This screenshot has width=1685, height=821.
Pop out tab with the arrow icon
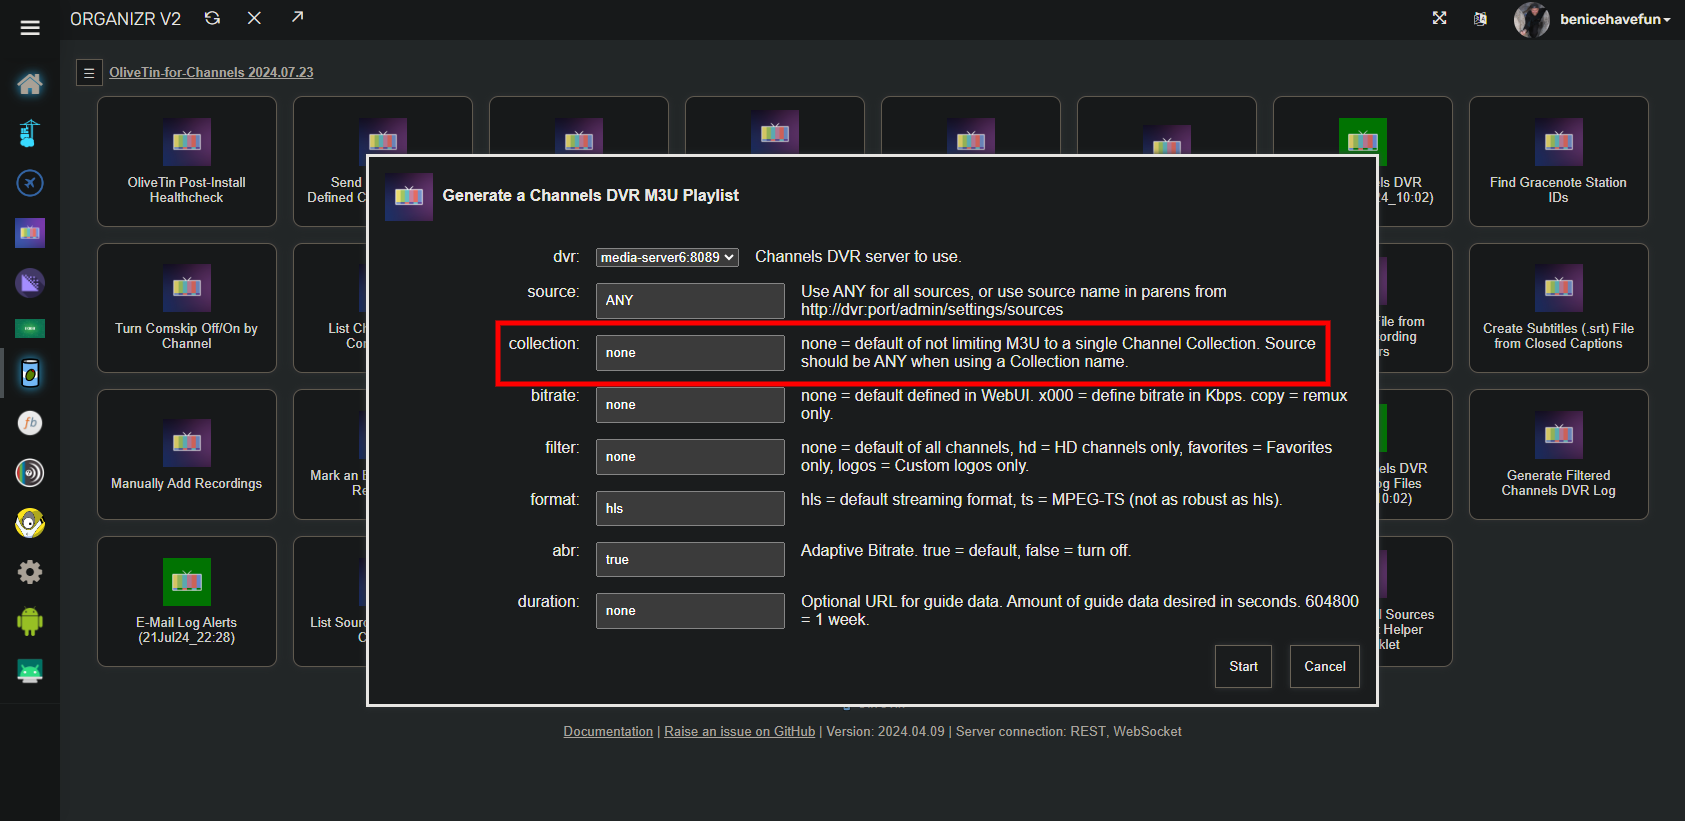[297, 17]
